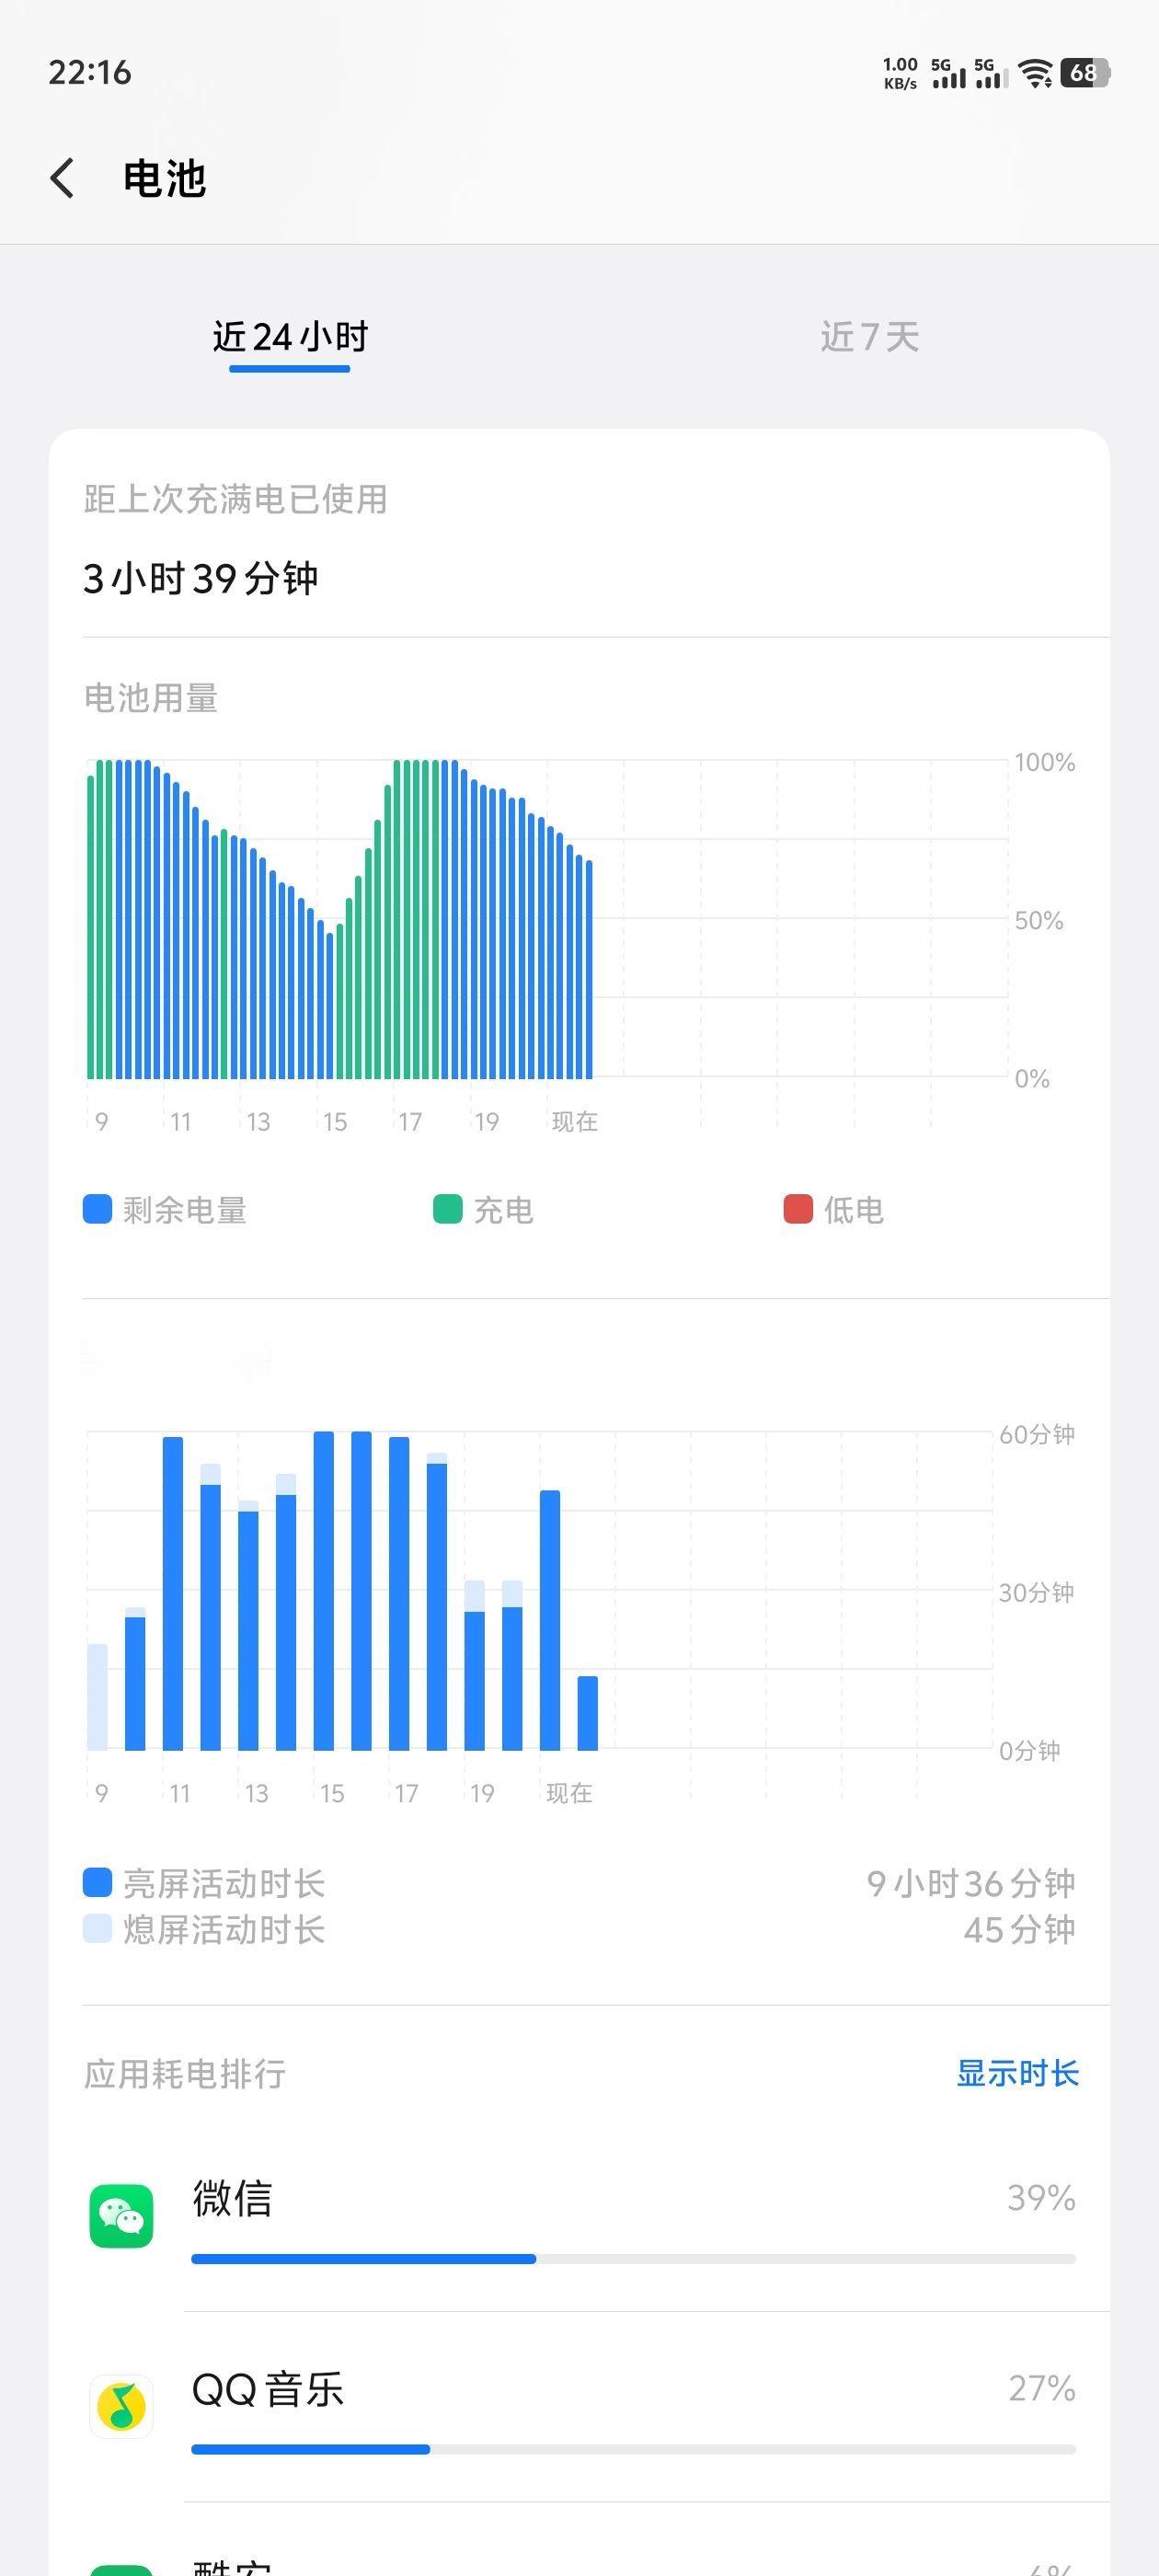The width and height of the screenshot is (1159, 2576).
Task: Tap the 低电 legend label
Action: [x=853, y=1210]
